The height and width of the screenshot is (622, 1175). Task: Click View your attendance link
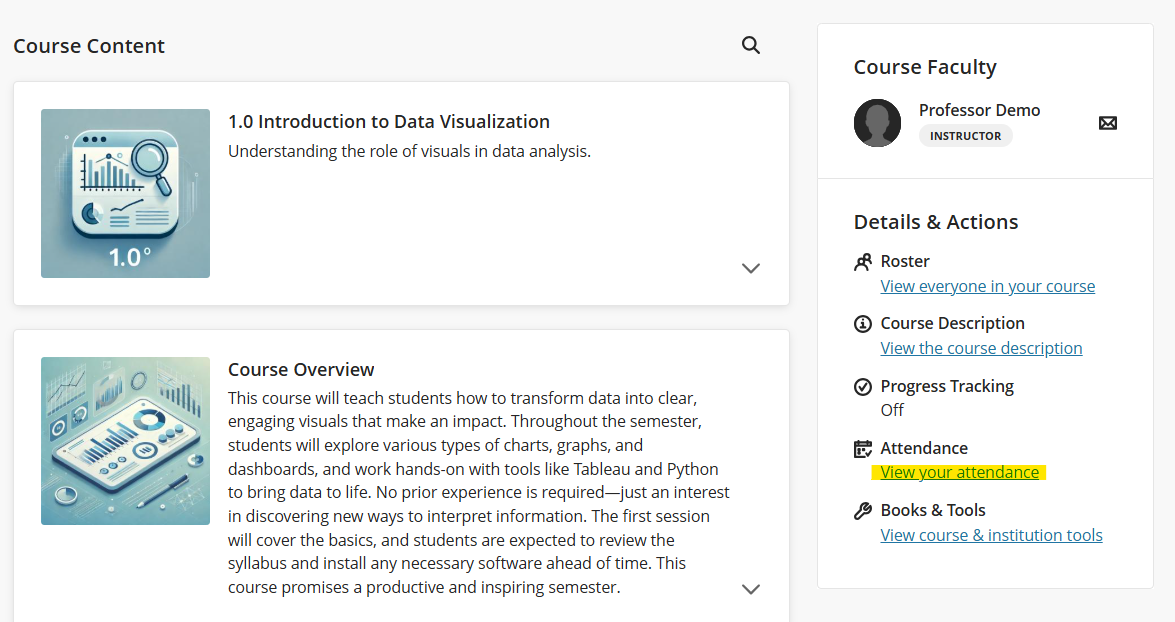coord(959,472)
